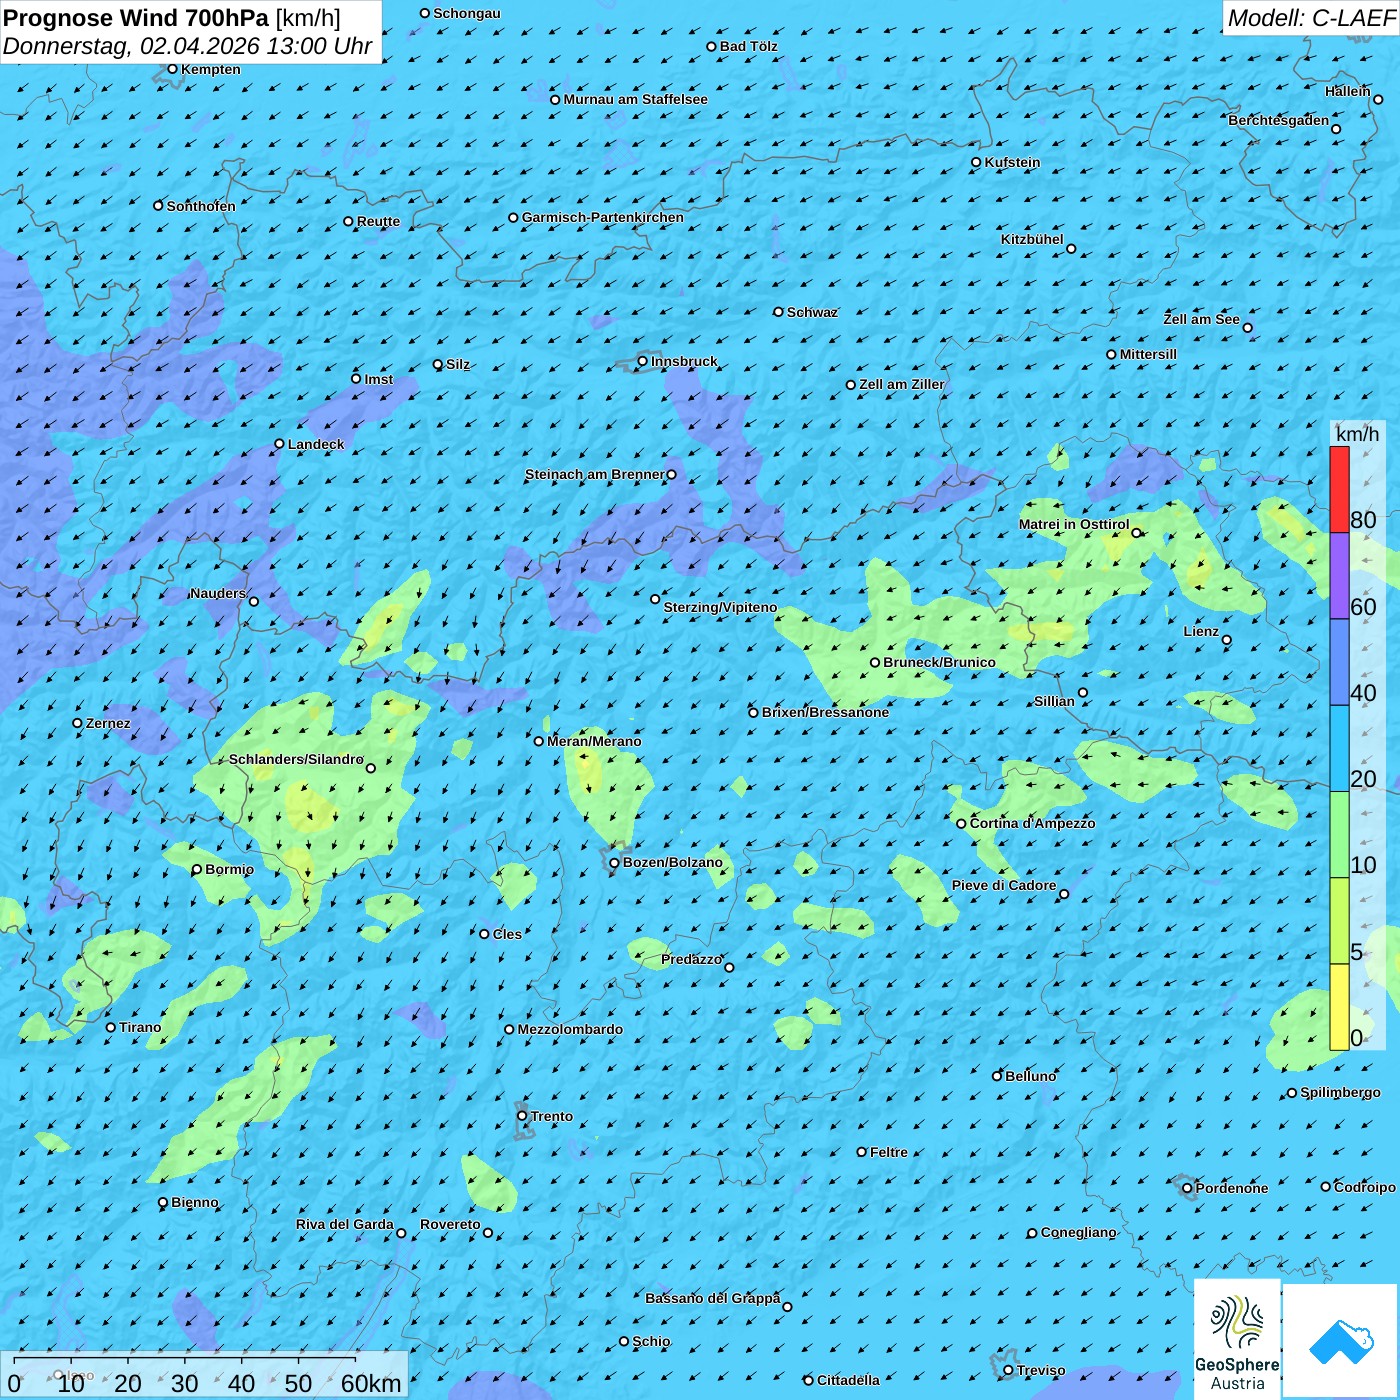
Task: Click the 'Schio' label
Action: pyautogui.click(x=651, y=1341)
